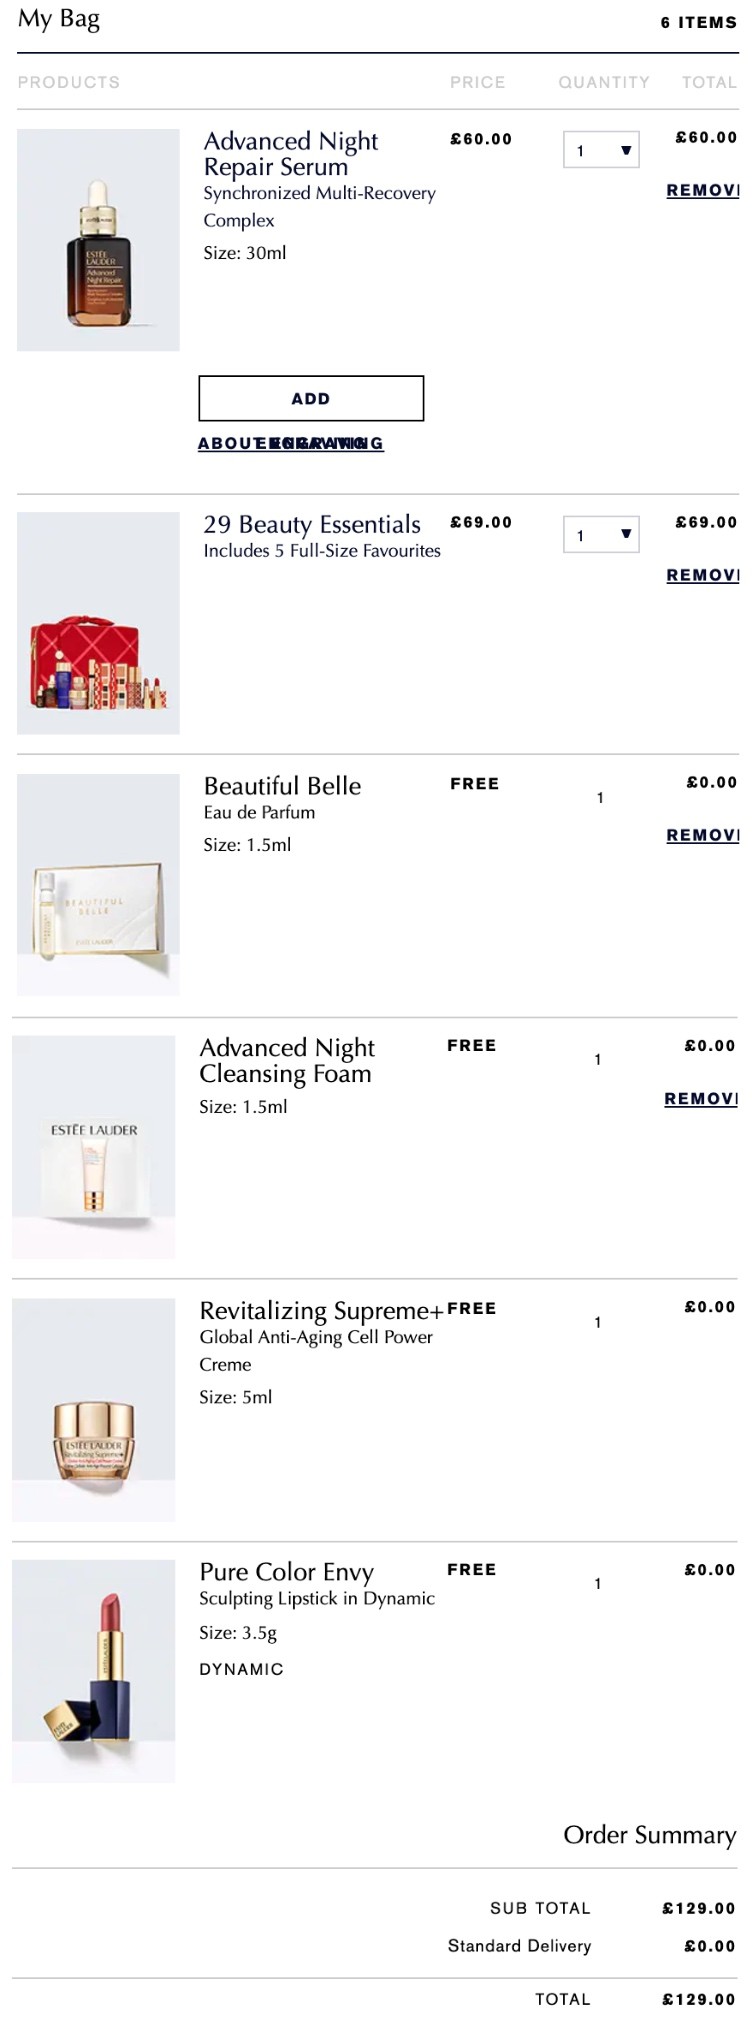This screenshot has height=2022, width=752.
Task: Click the Beautiful Belle perfume sample image
Action: [x=98, y=884]
